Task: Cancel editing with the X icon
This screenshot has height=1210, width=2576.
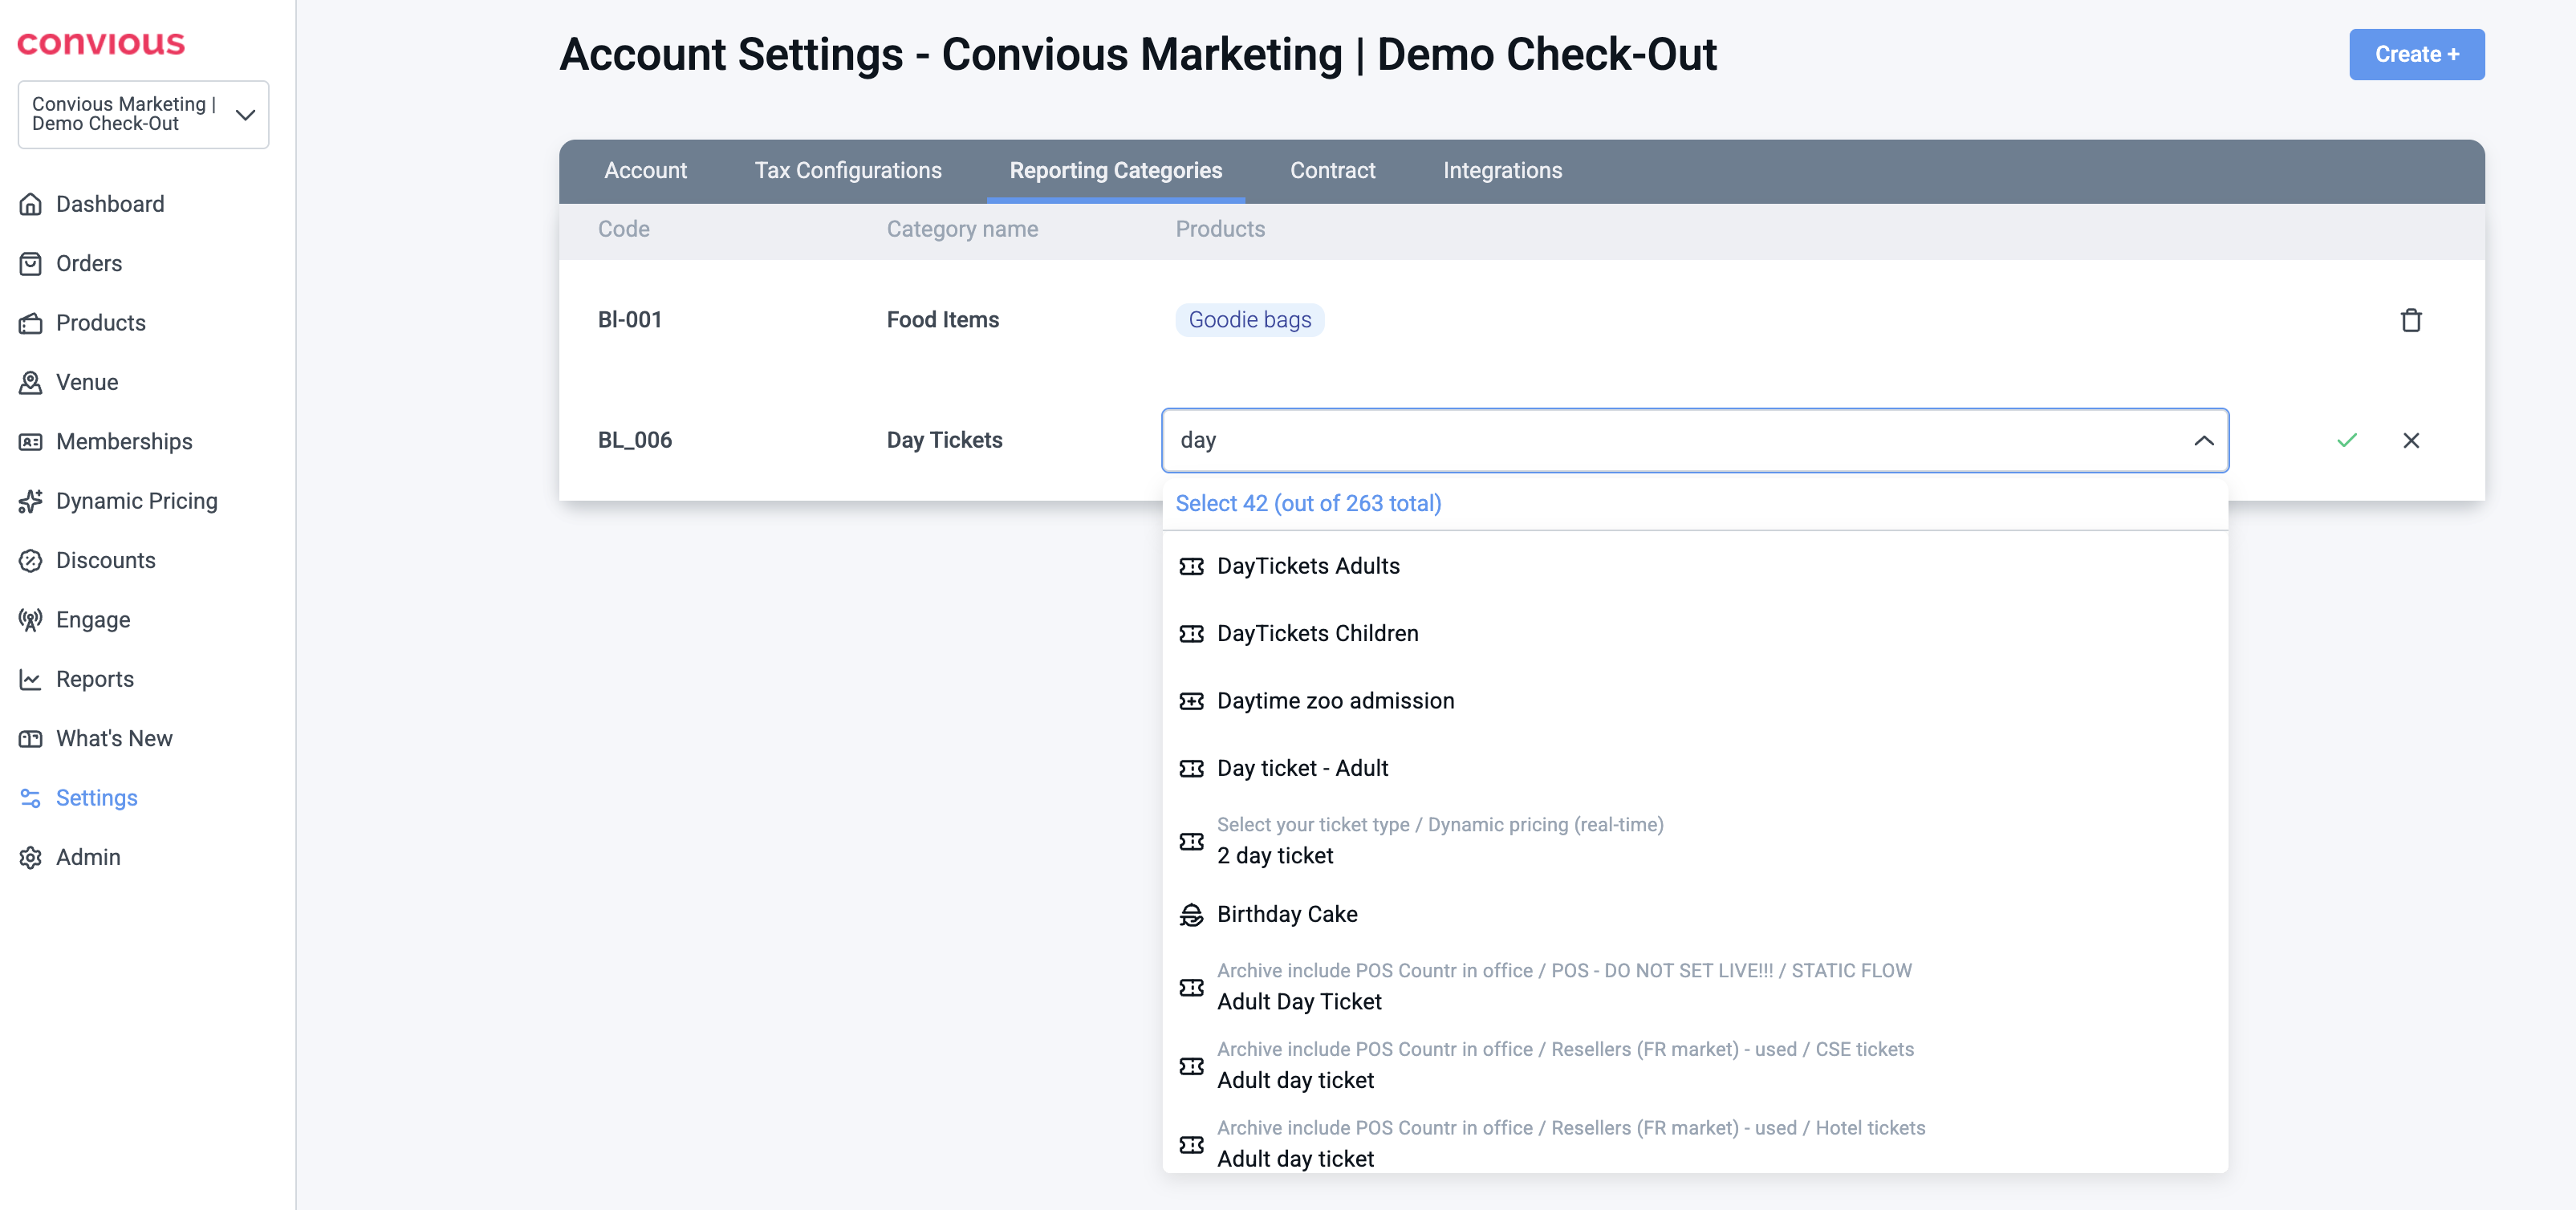Action: tap(2410, 440)
